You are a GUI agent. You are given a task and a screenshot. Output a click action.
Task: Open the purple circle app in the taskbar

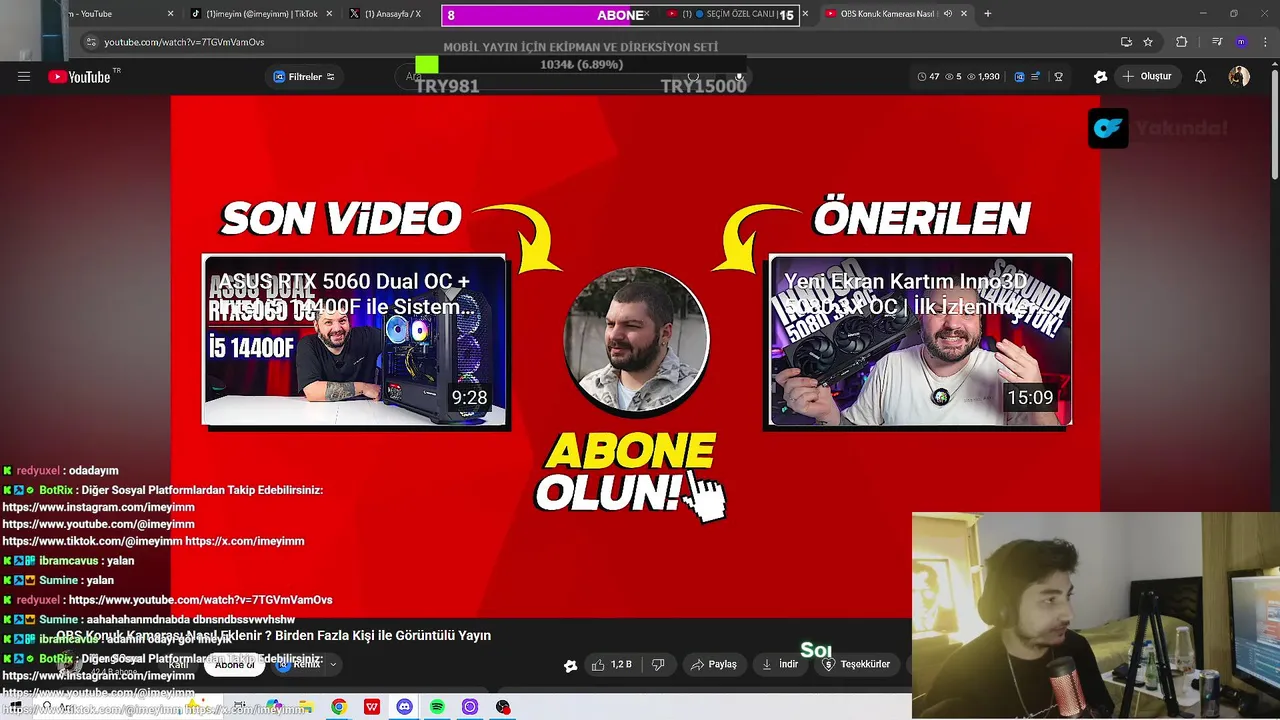[470, 707]
